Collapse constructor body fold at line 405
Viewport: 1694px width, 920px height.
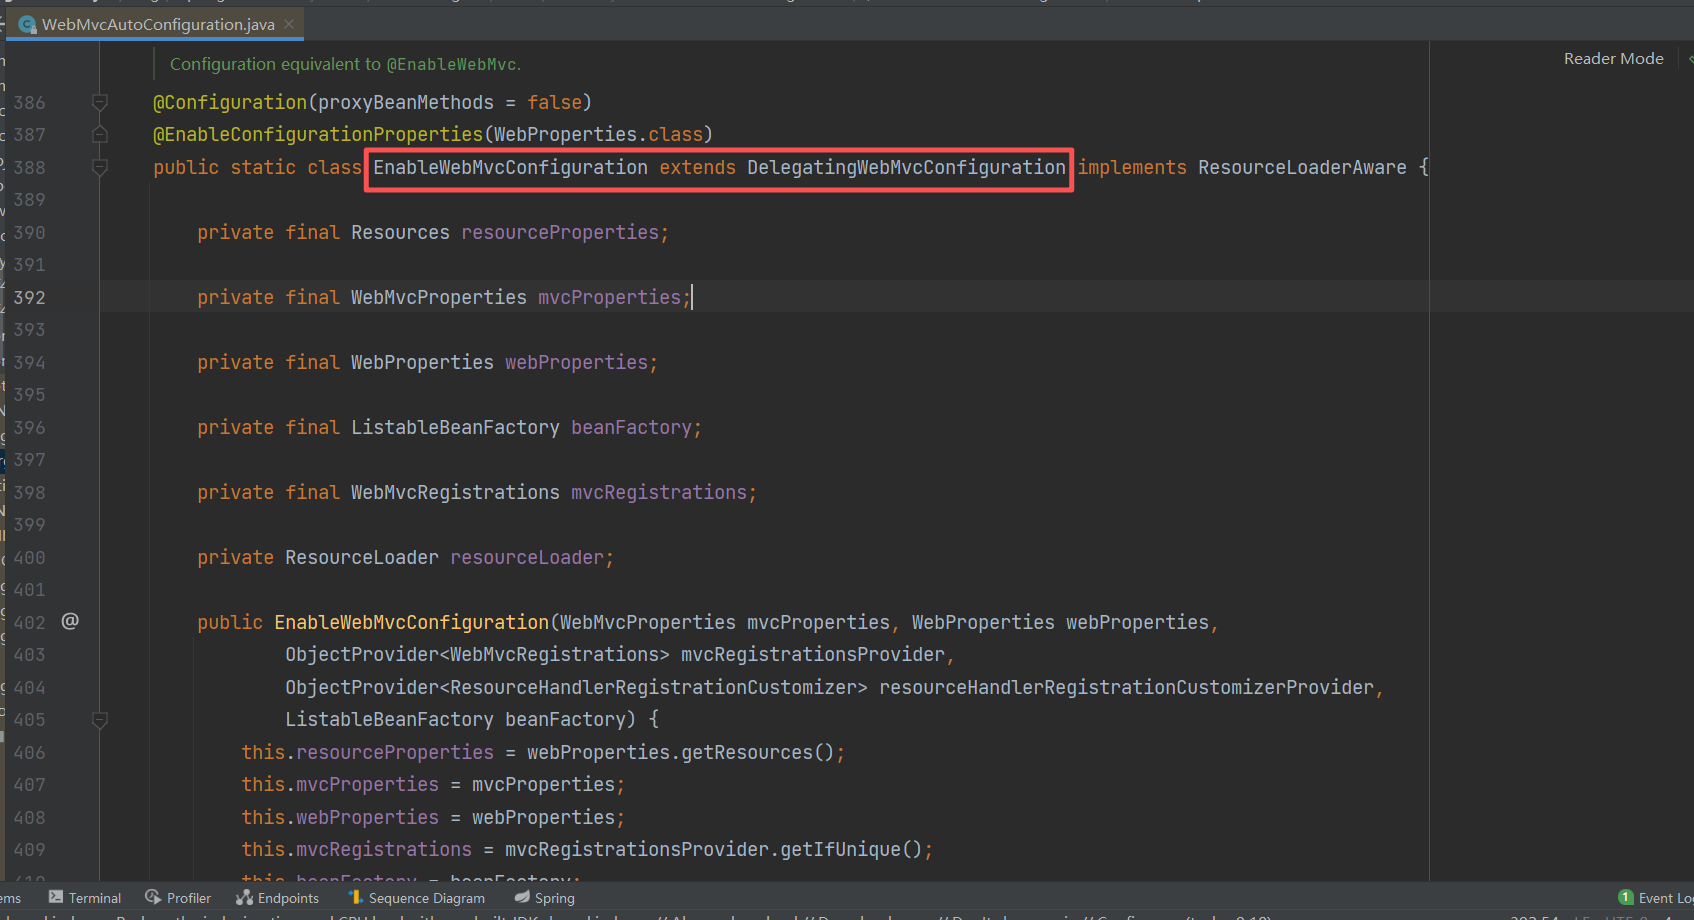100,719
